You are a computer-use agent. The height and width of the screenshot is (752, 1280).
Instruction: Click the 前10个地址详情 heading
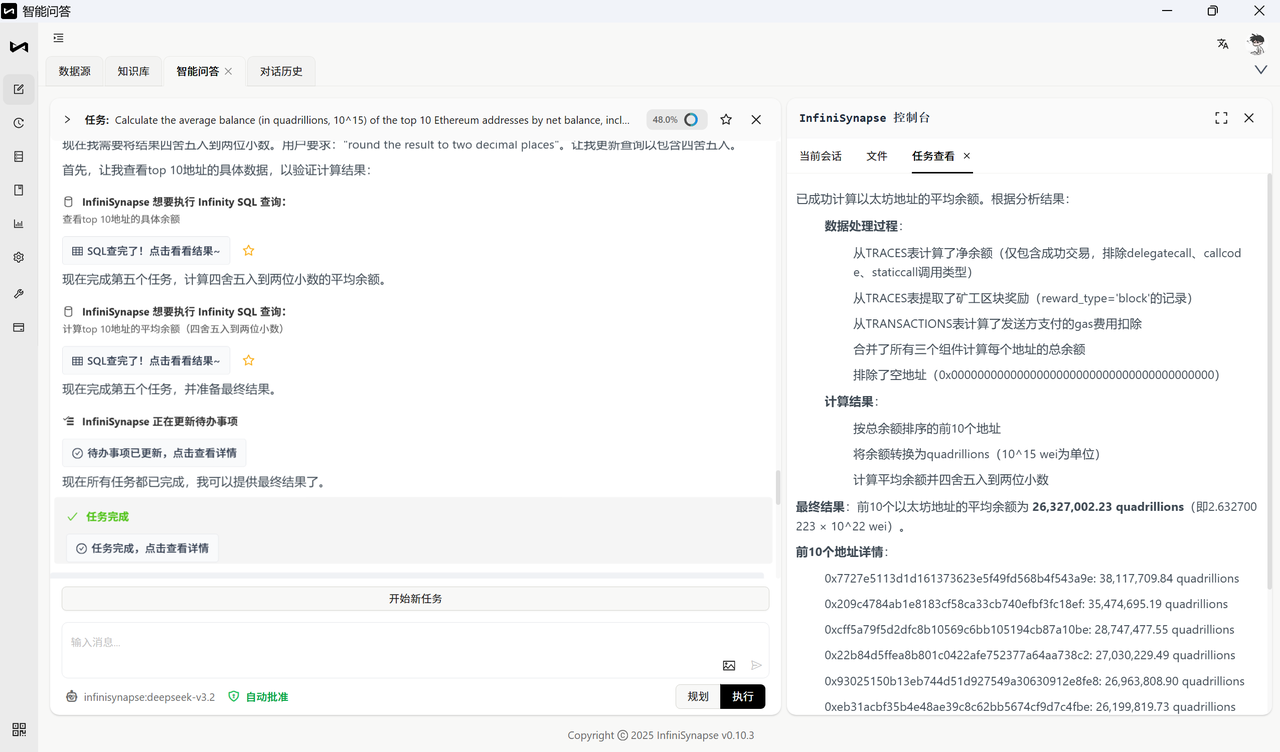click(842, 552)
